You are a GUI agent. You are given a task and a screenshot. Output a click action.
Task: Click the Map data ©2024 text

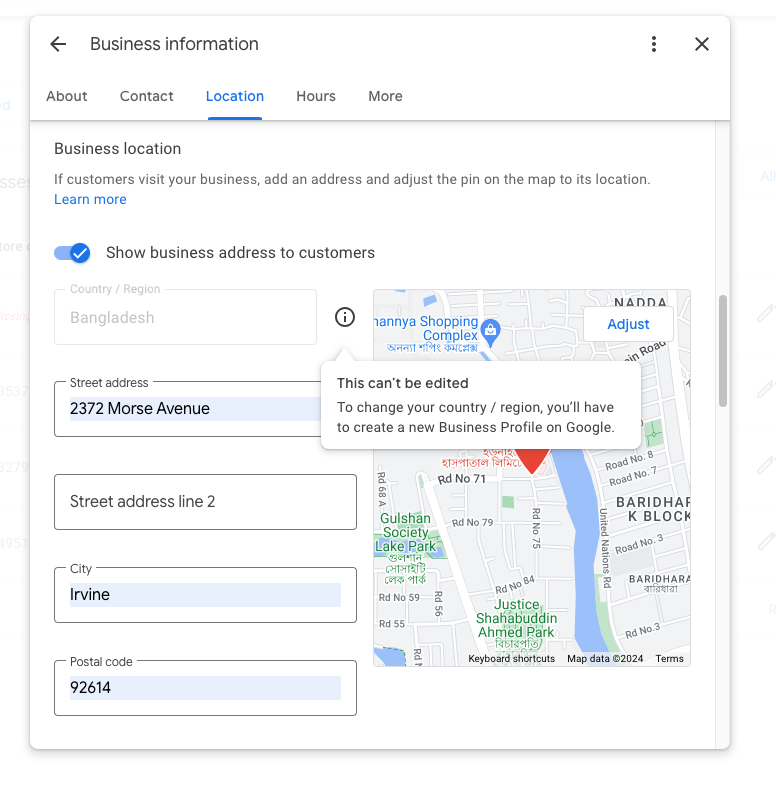coord(605,659)
